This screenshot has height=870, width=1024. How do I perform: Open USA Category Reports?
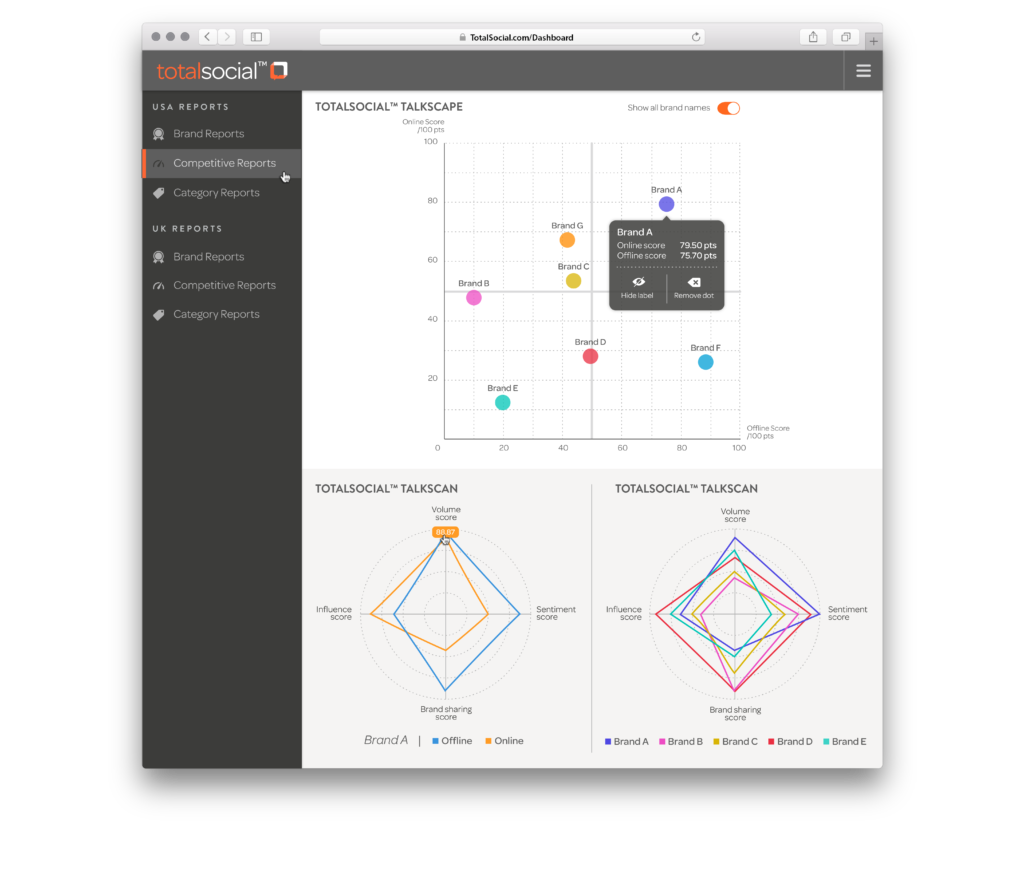pos(221,193)
